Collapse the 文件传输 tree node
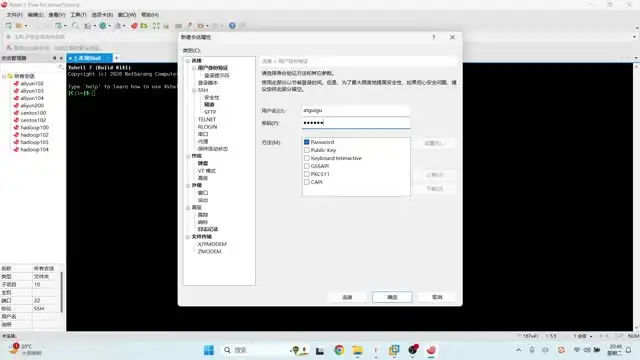This screenshot has height=360, width=640. click(x=188, y=237)
